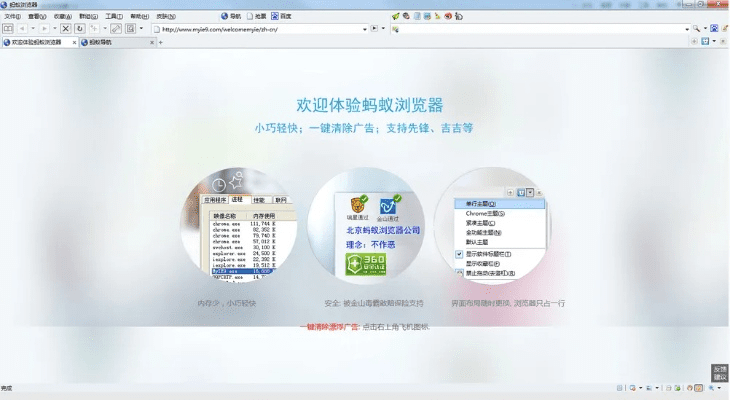
Task: Click the status bar image display icon
Action: click(x=649, y=387)
